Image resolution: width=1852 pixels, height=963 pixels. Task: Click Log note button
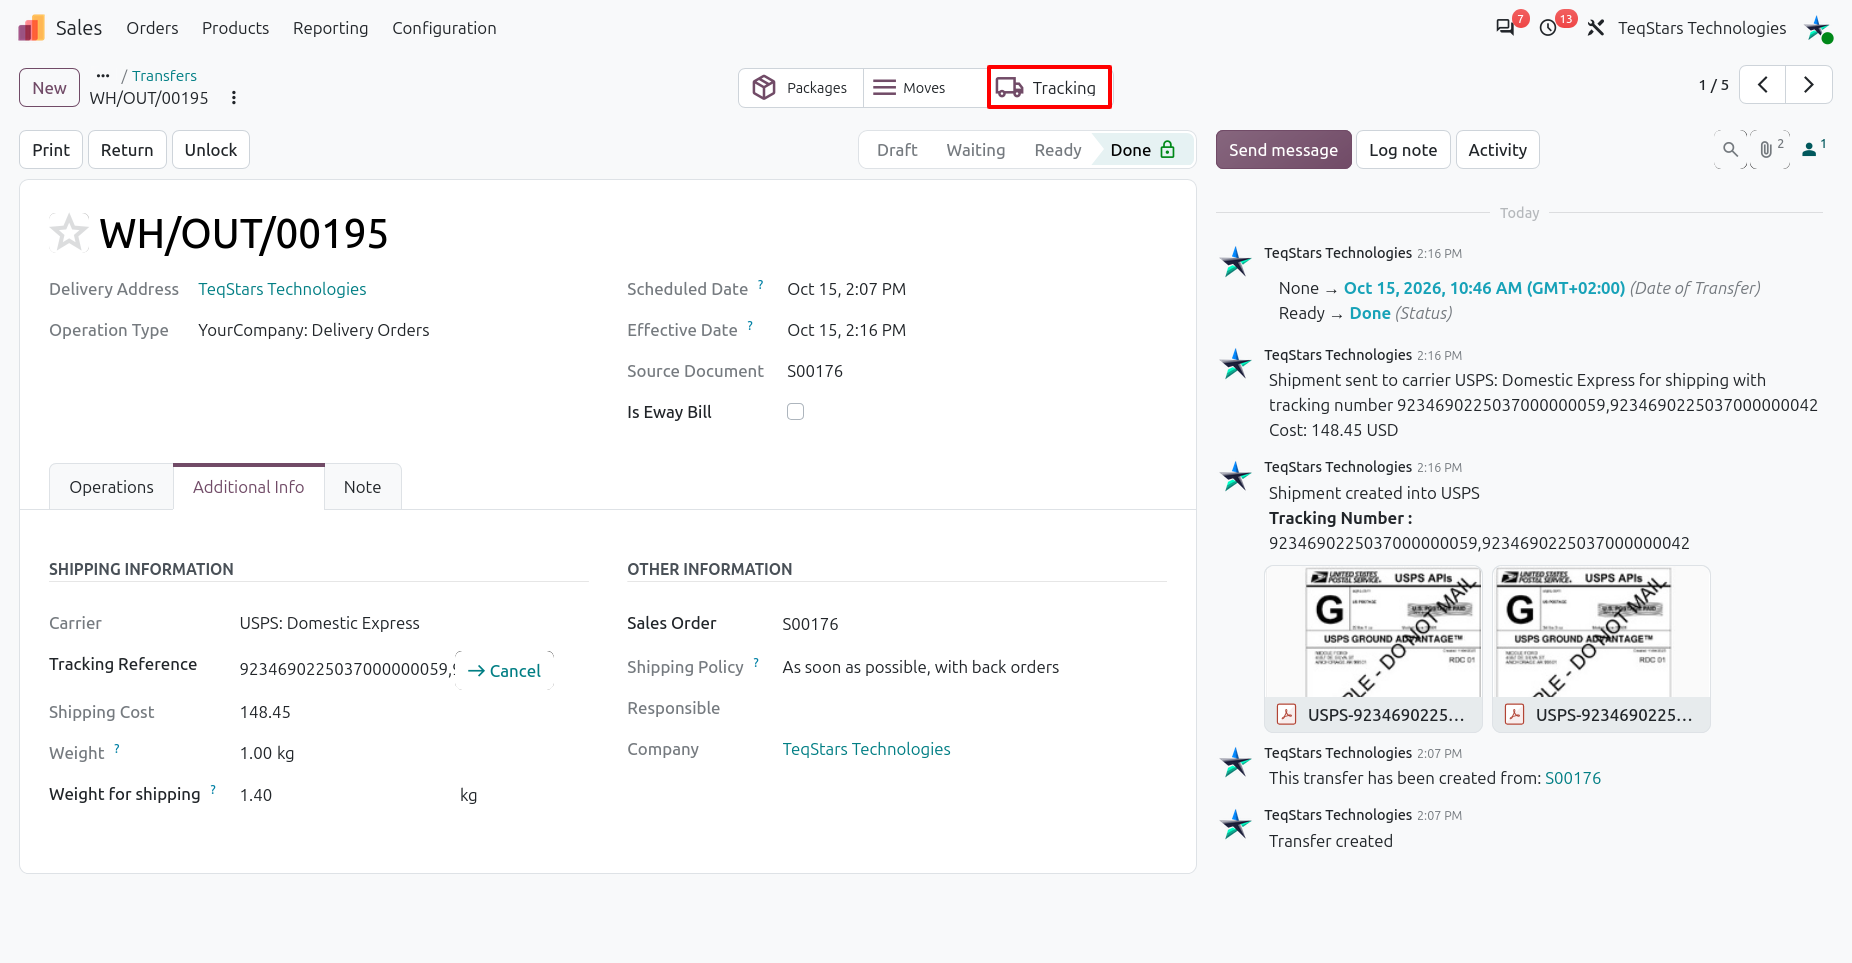pos(1403,150)
